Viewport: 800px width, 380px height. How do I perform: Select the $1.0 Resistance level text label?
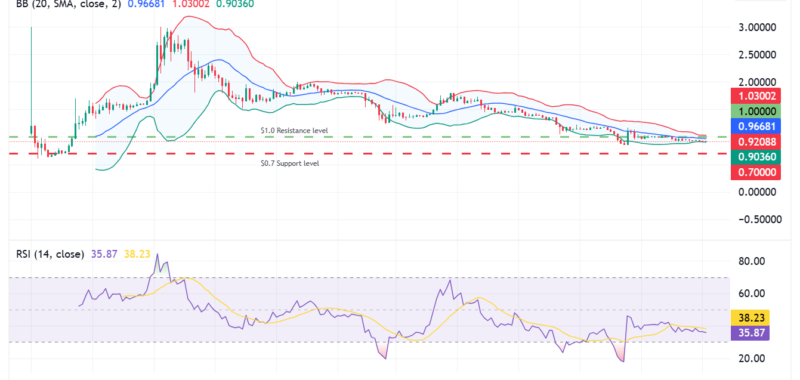click(294, 131)
